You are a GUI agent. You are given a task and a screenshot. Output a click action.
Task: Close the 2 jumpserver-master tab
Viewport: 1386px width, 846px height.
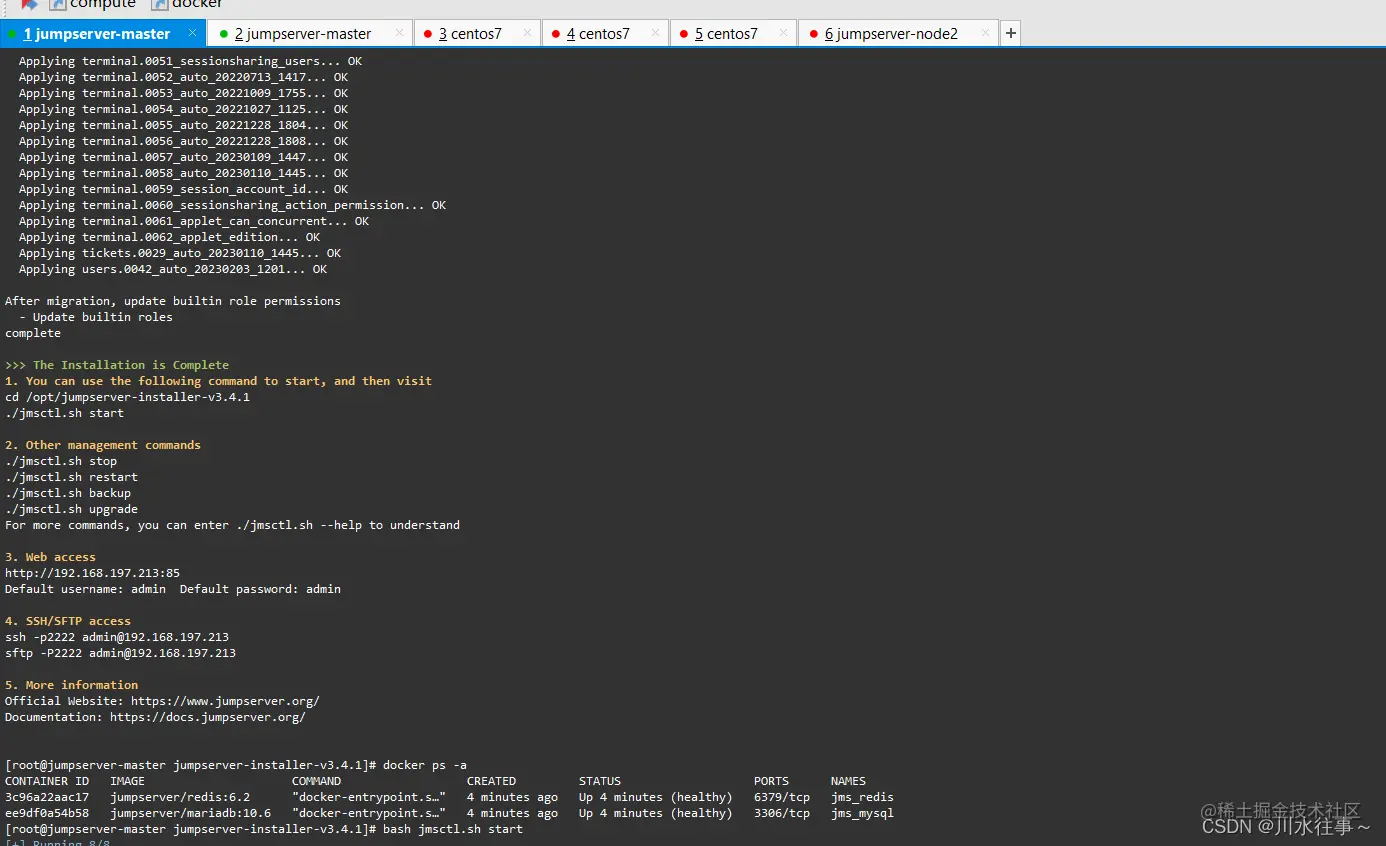tap(399, 33)
